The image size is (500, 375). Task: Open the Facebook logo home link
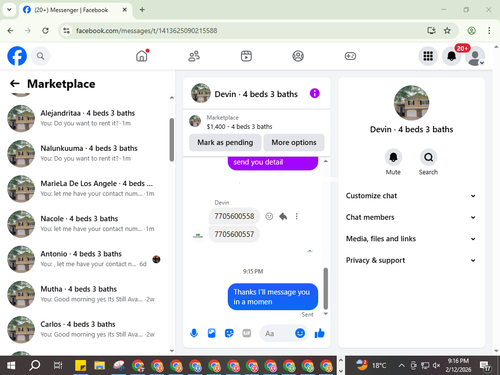17,56
